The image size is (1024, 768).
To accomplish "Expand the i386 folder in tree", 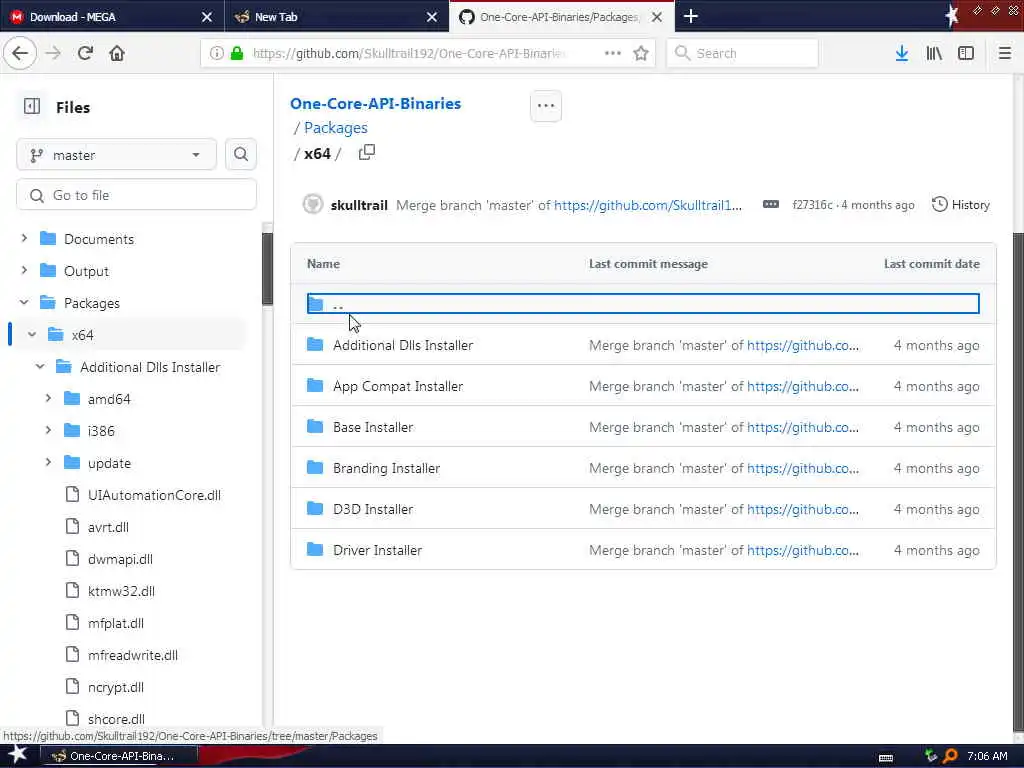I will [48, 430].
